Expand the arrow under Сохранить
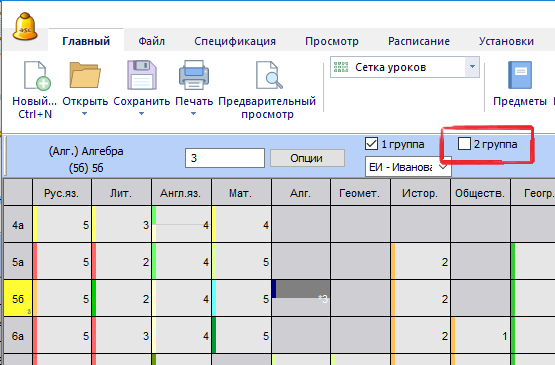The height and width of the screenshot is (365, 555). 141,114
